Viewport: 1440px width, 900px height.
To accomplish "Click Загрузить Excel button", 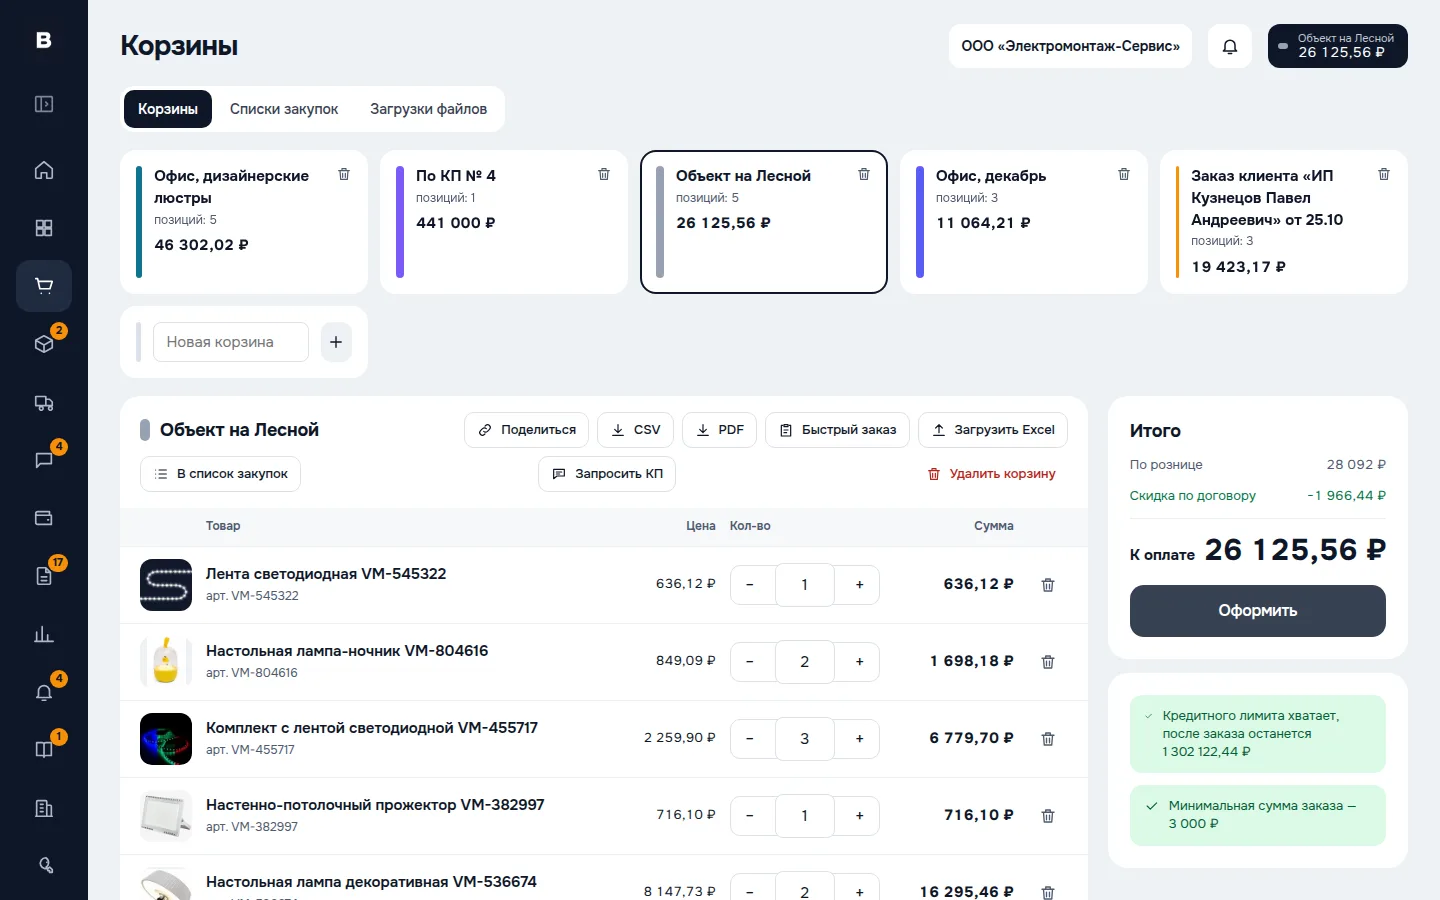I will [x=993, y=430].
